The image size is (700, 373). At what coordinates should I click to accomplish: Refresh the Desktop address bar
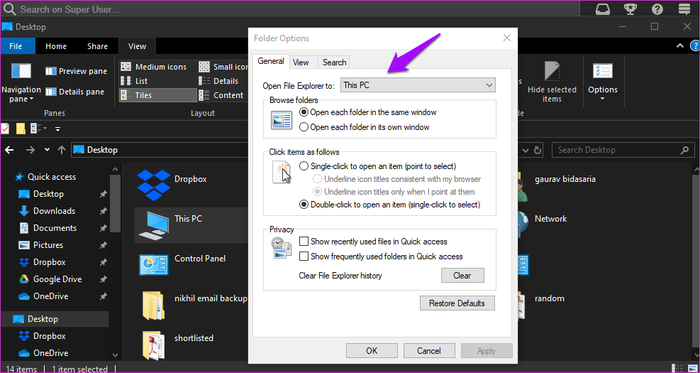pos(538,150)
